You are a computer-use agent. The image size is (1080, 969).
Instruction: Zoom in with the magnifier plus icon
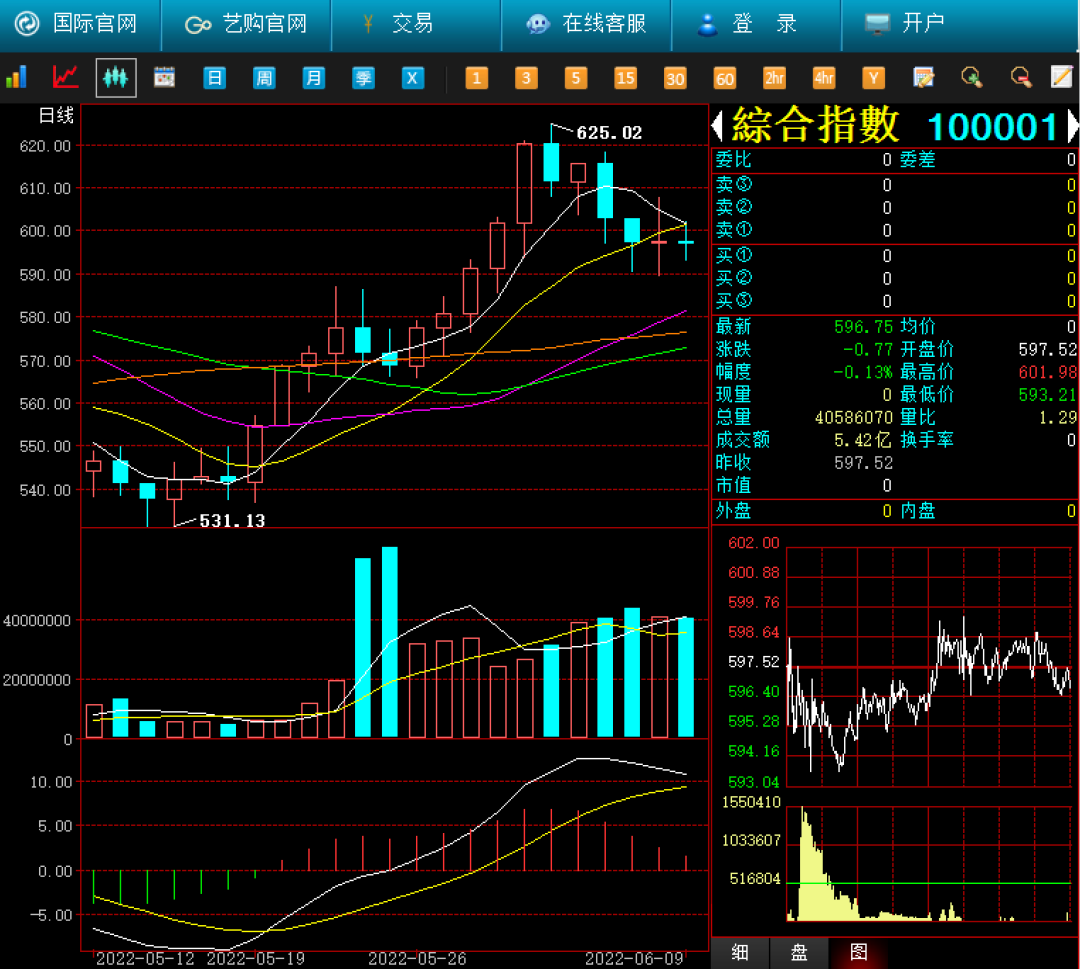click(x=972, y=77)
